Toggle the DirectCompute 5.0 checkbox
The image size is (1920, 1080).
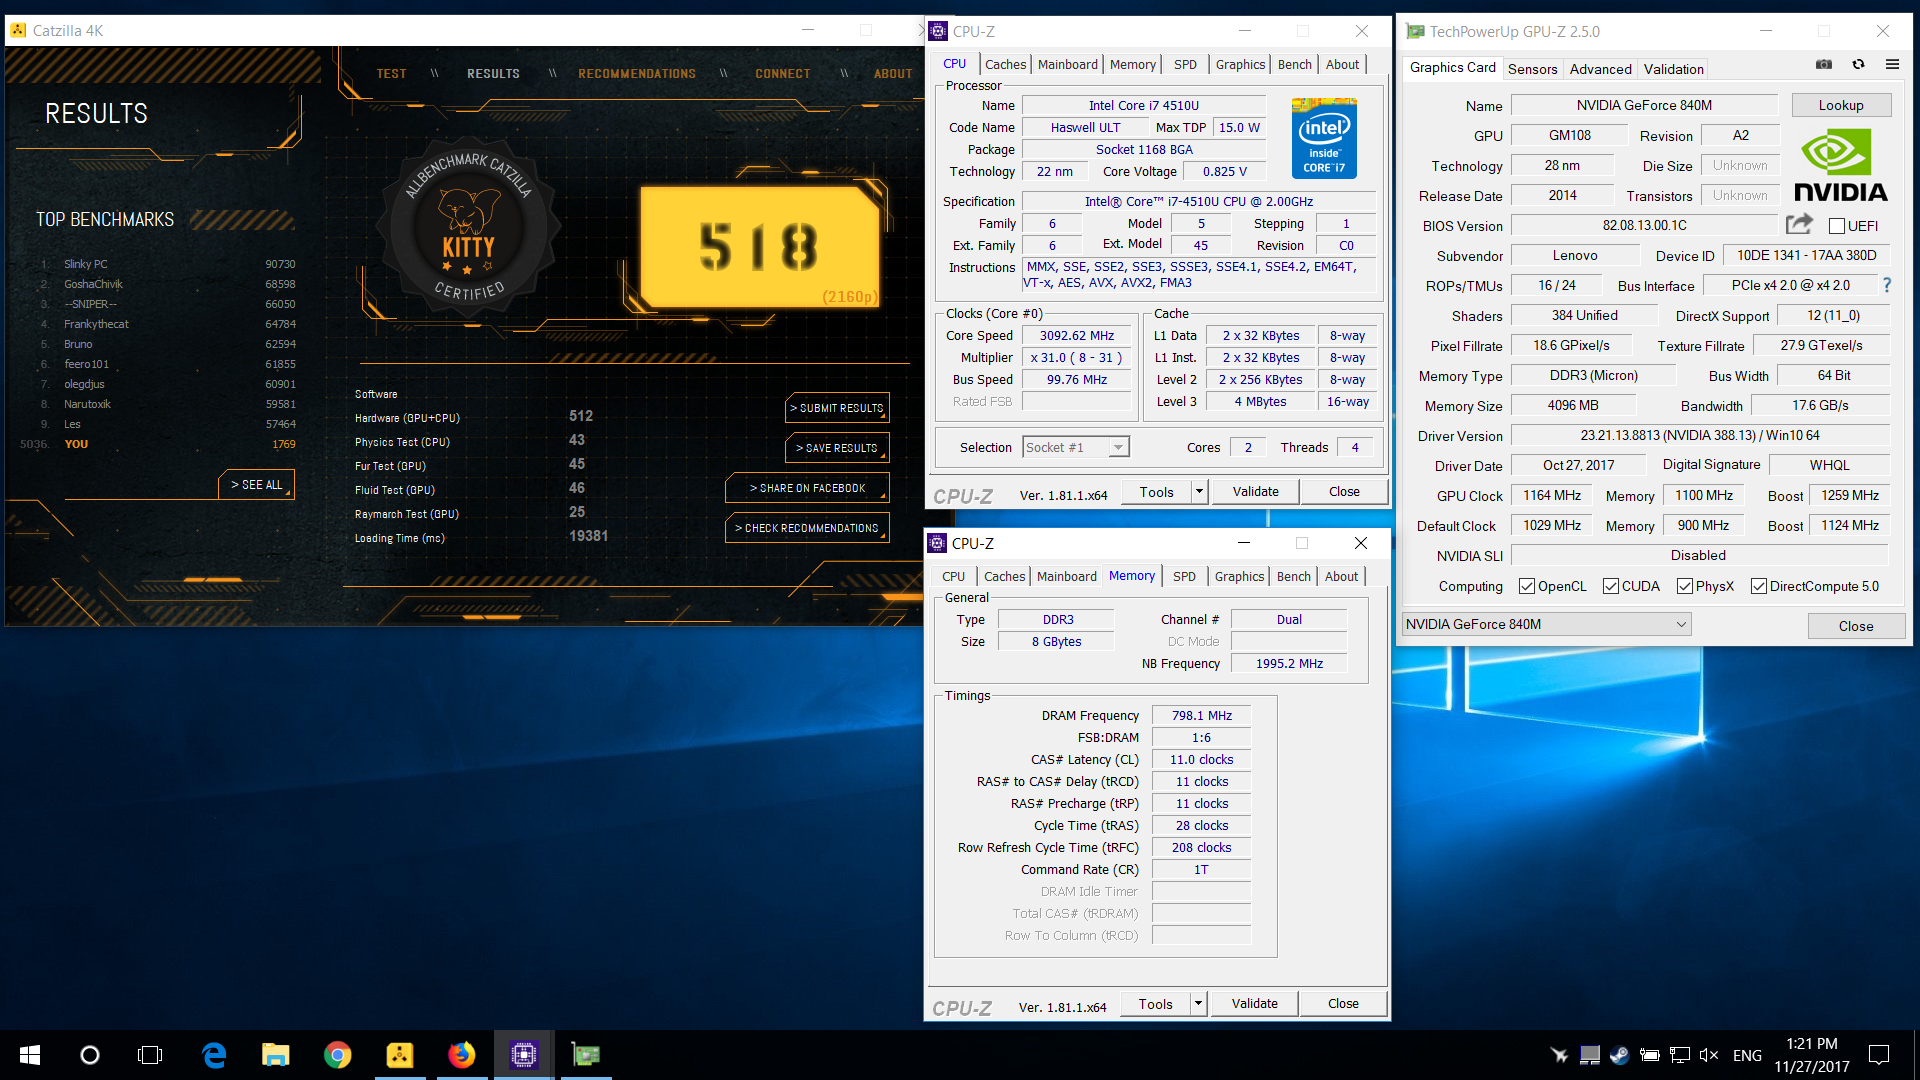pyautogui.click(x=1759, y=586)
